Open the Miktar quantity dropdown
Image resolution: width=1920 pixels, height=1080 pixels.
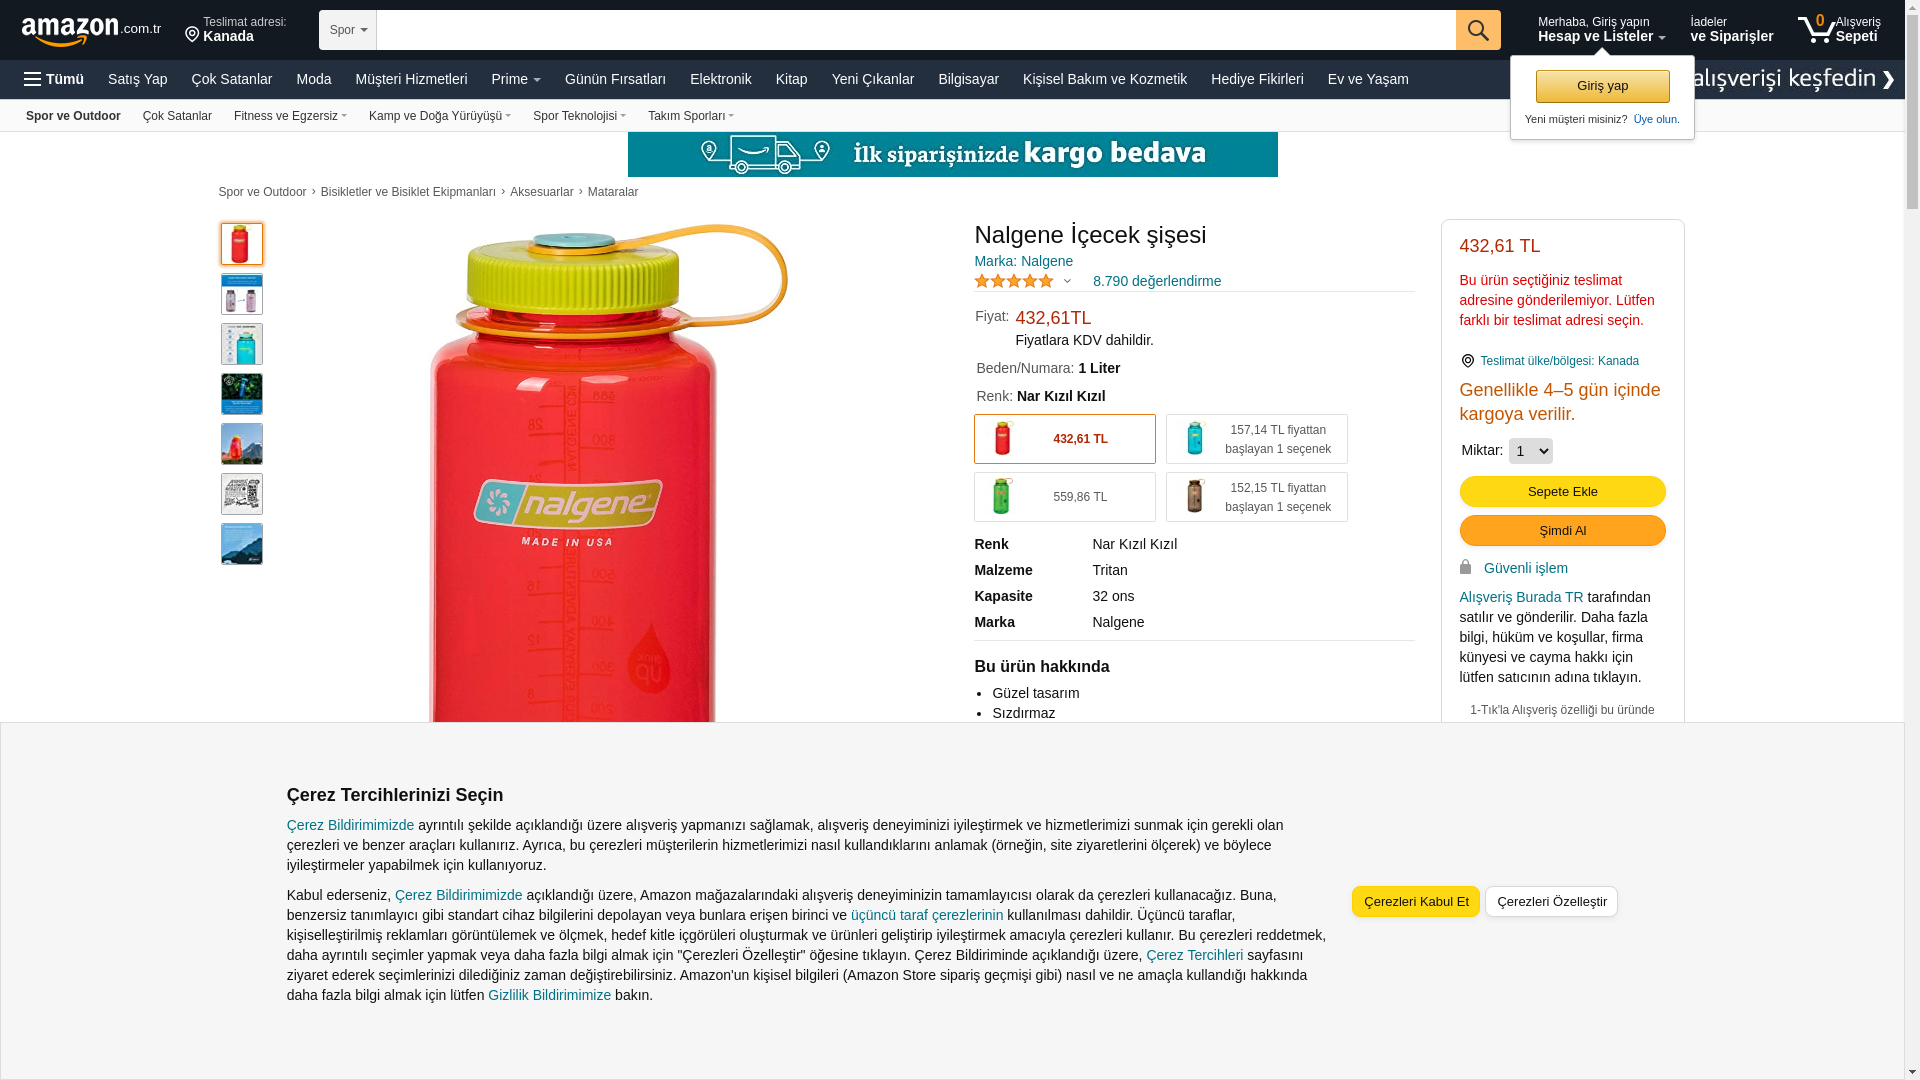1530,451
